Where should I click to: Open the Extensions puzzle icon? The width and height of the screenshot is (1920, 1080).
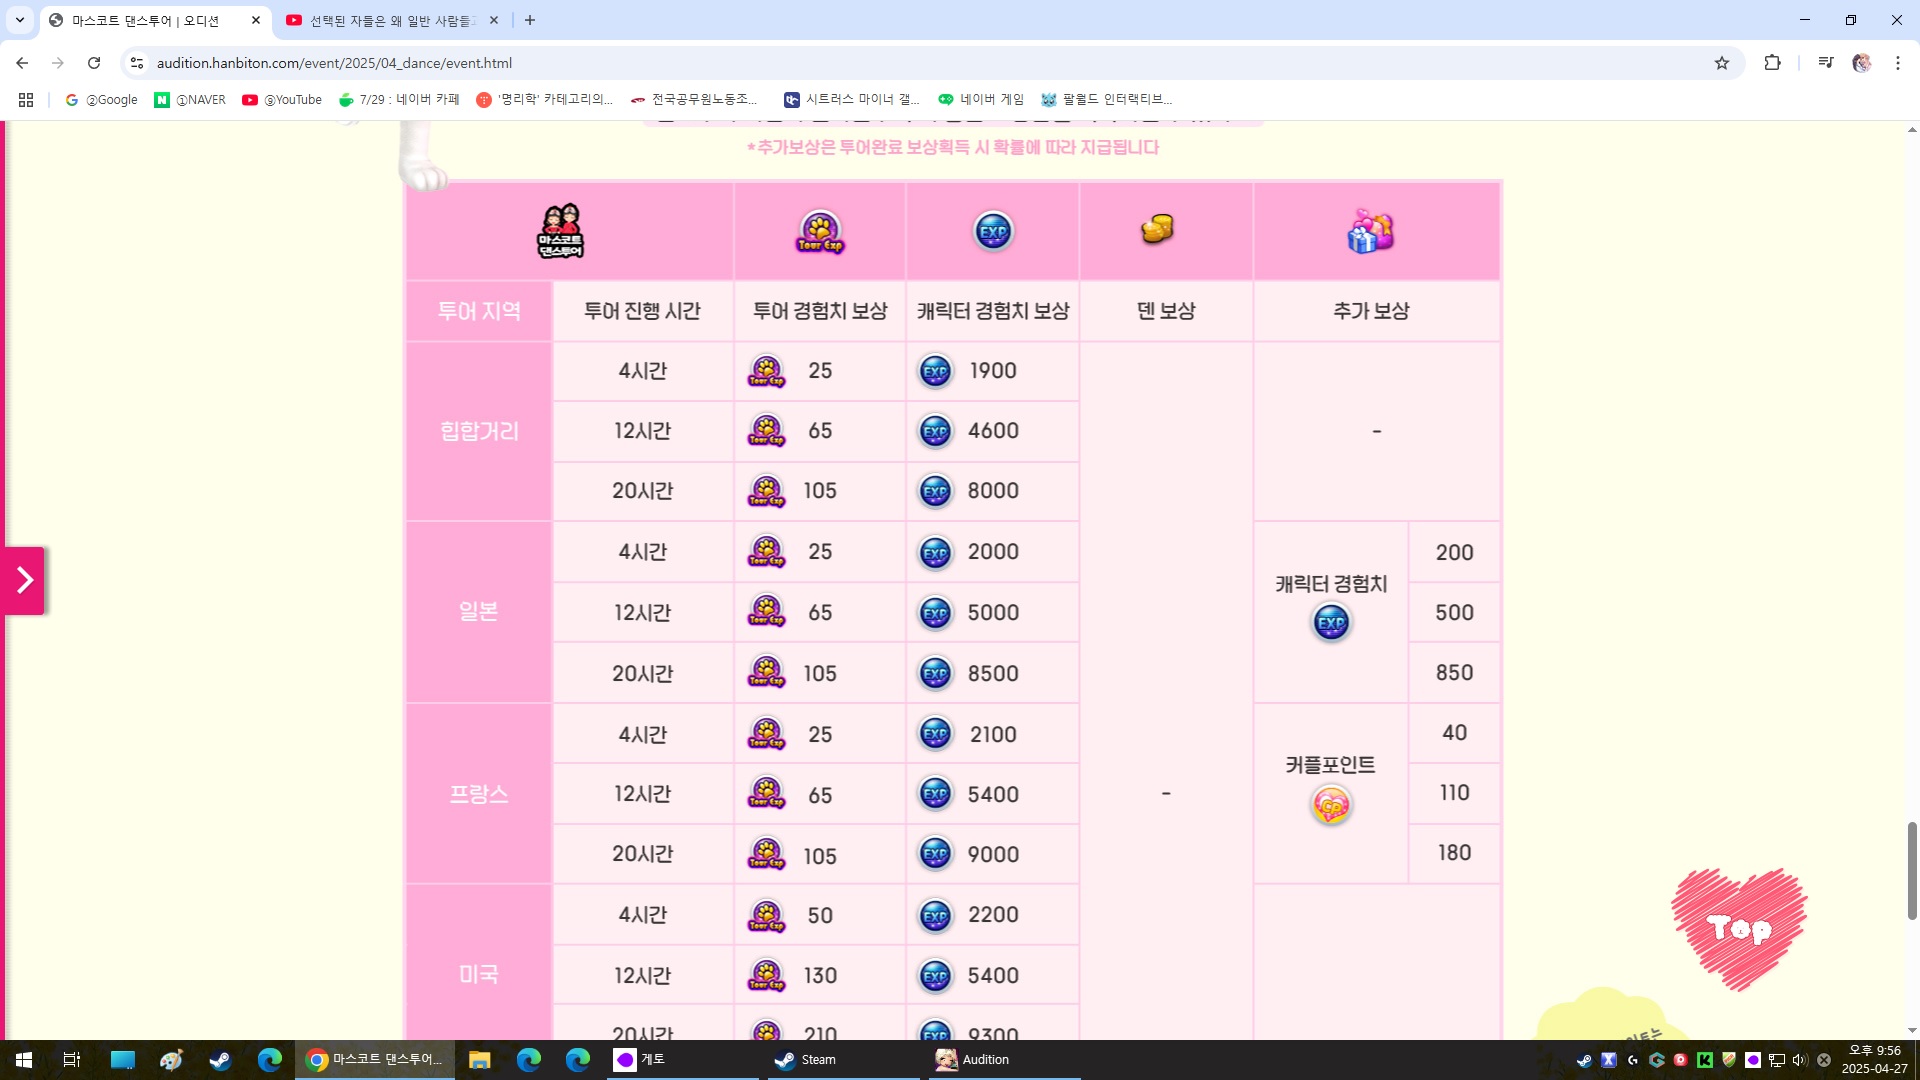pos(1772,63)
